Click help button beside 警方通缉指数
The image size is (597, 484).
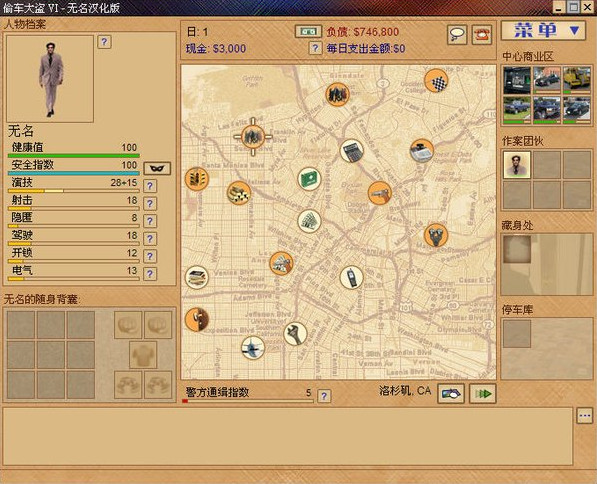[x=324, y=396]
